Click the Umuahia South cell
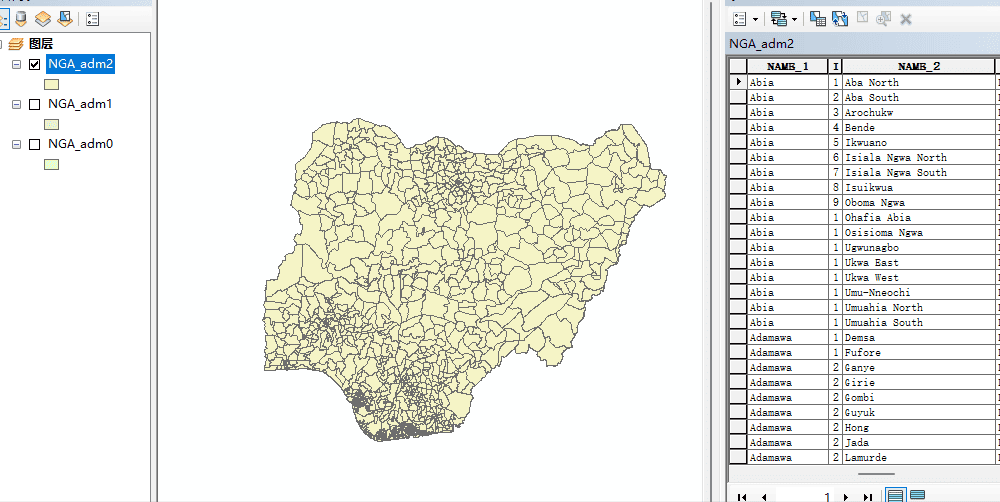This screenshot has height=502, width=1000. [919, 322]
